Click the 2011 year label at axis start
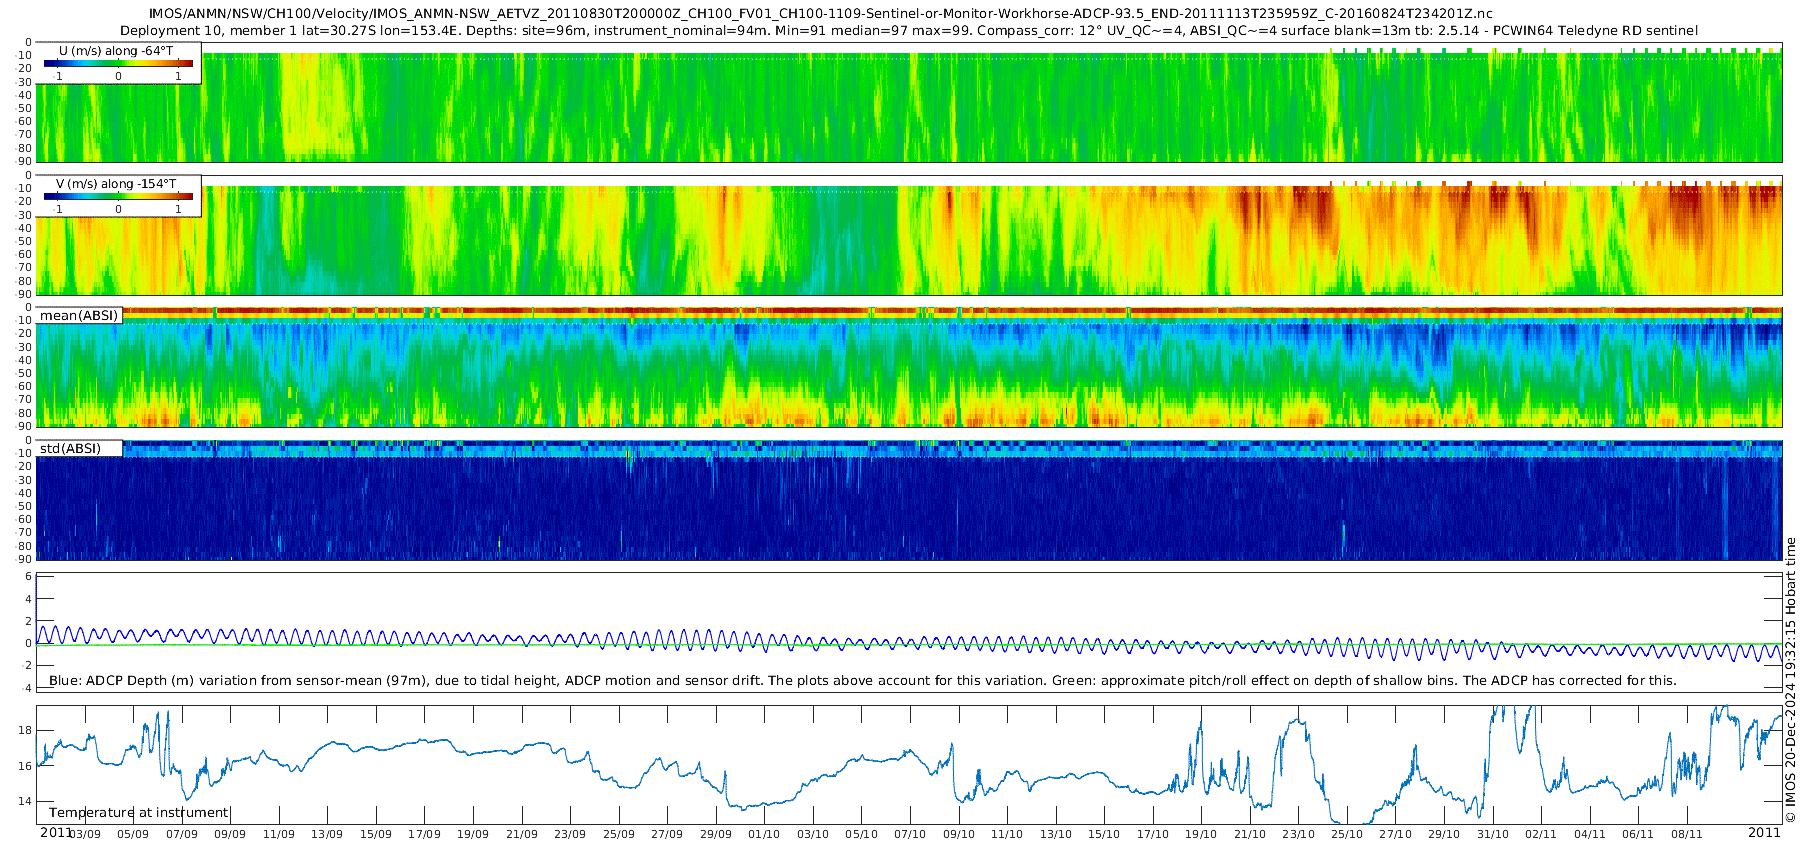Image resolution: width=1800 pixels, height=850 pixels. tap(55, 833)
